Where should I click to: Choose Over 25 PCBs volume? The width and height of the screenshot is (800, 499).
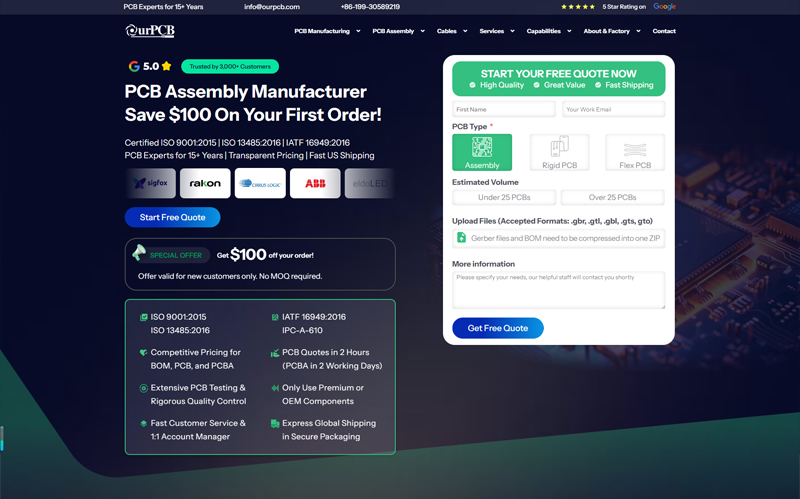tap(612, 197)
